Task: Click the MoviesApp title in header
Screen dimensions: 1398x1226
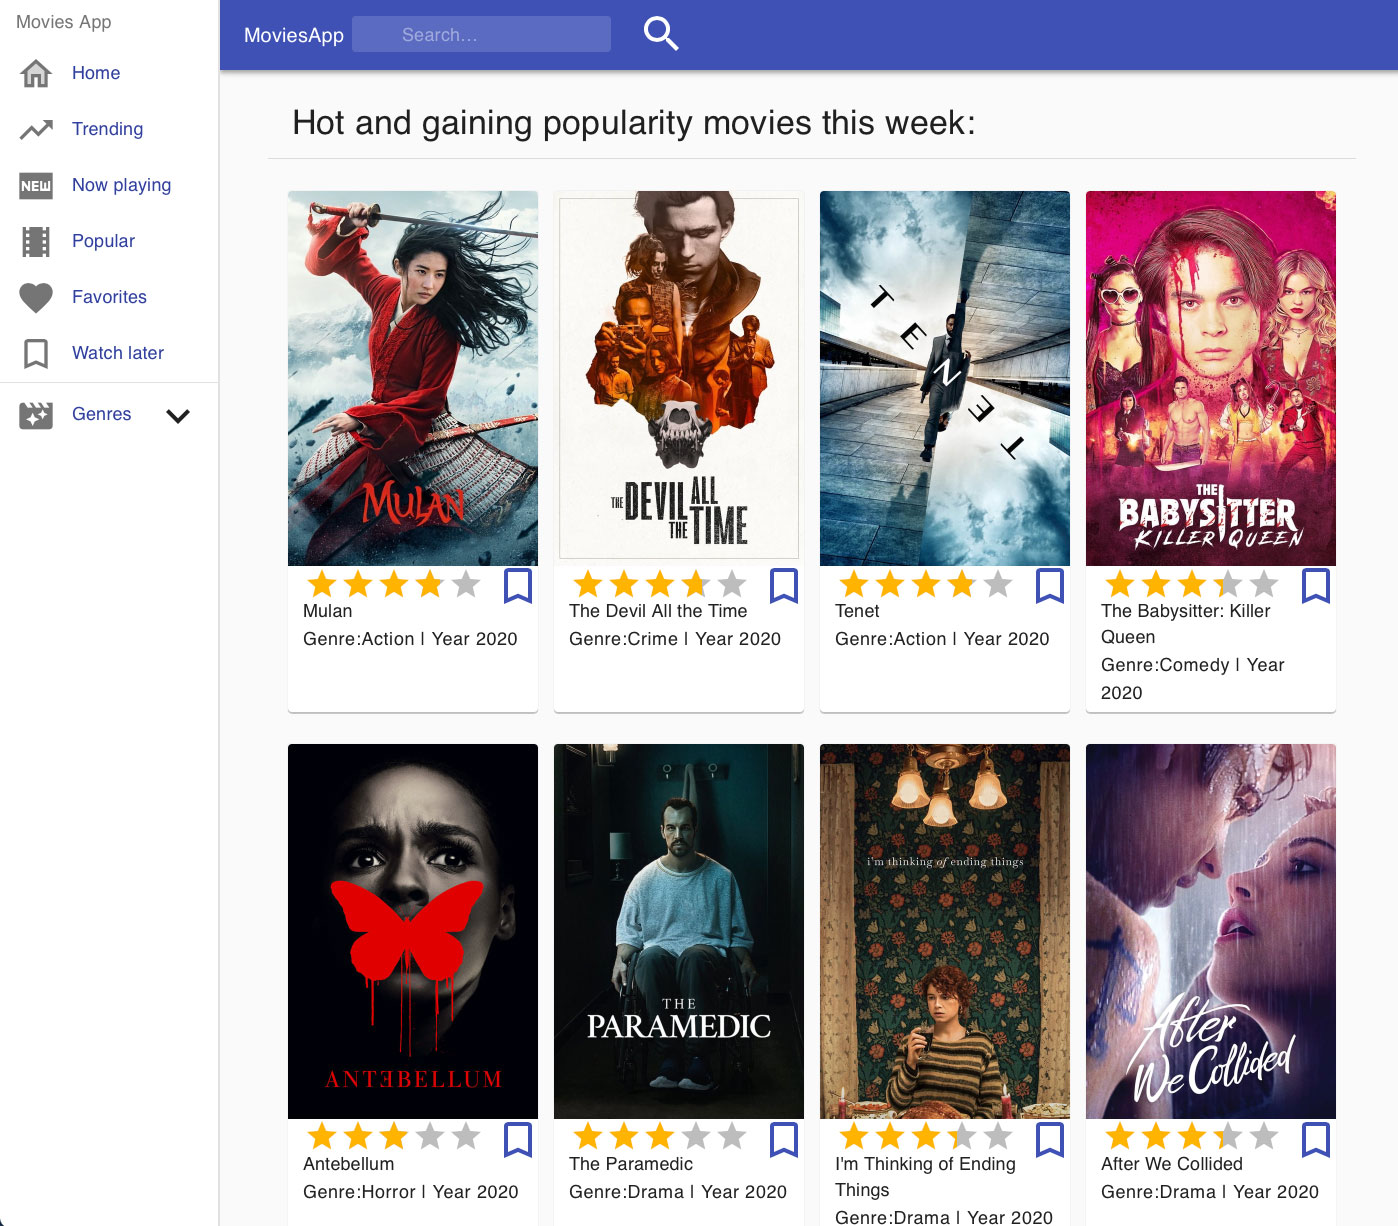Action: [x=294, y=35]
